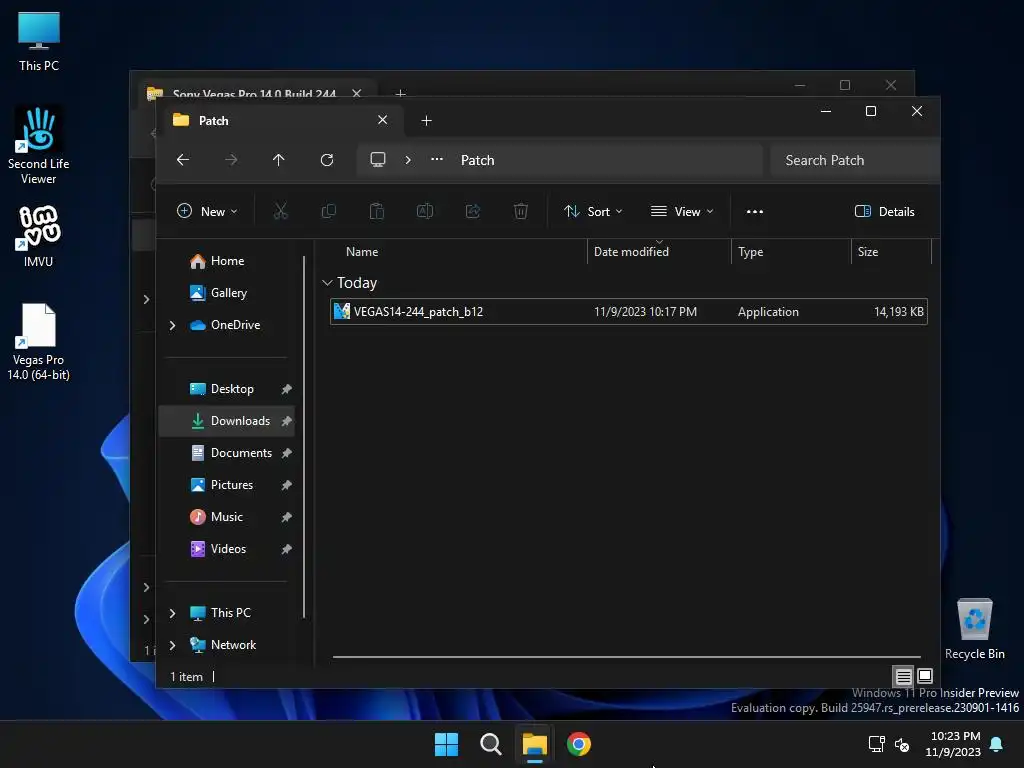Close the Patch tab
Screen dimensions: 1024x768
coord(383,120)
